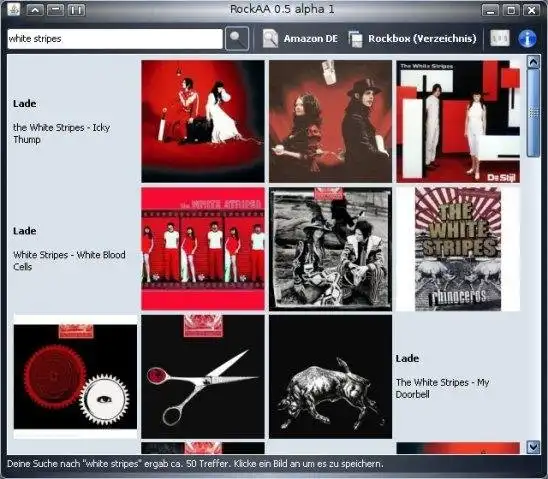Select Icky Thump cover with hats
Image resolution: width=548 pixels, height=479 pixels.
[330, 121]
